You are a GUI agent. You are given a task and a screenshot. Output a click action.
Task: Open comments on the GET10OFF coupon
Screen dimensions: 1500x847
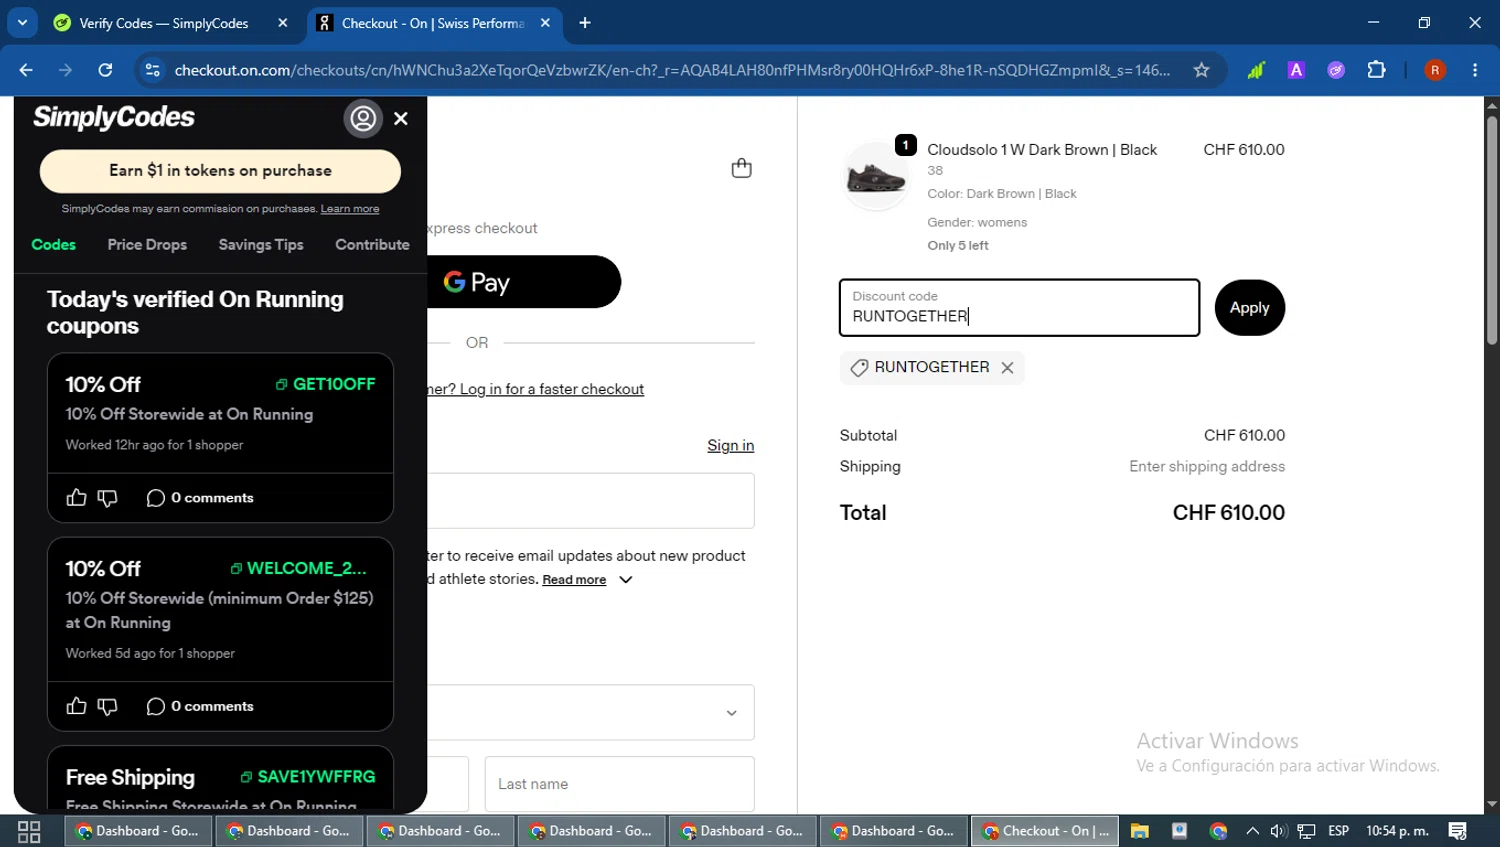[200, 498]
